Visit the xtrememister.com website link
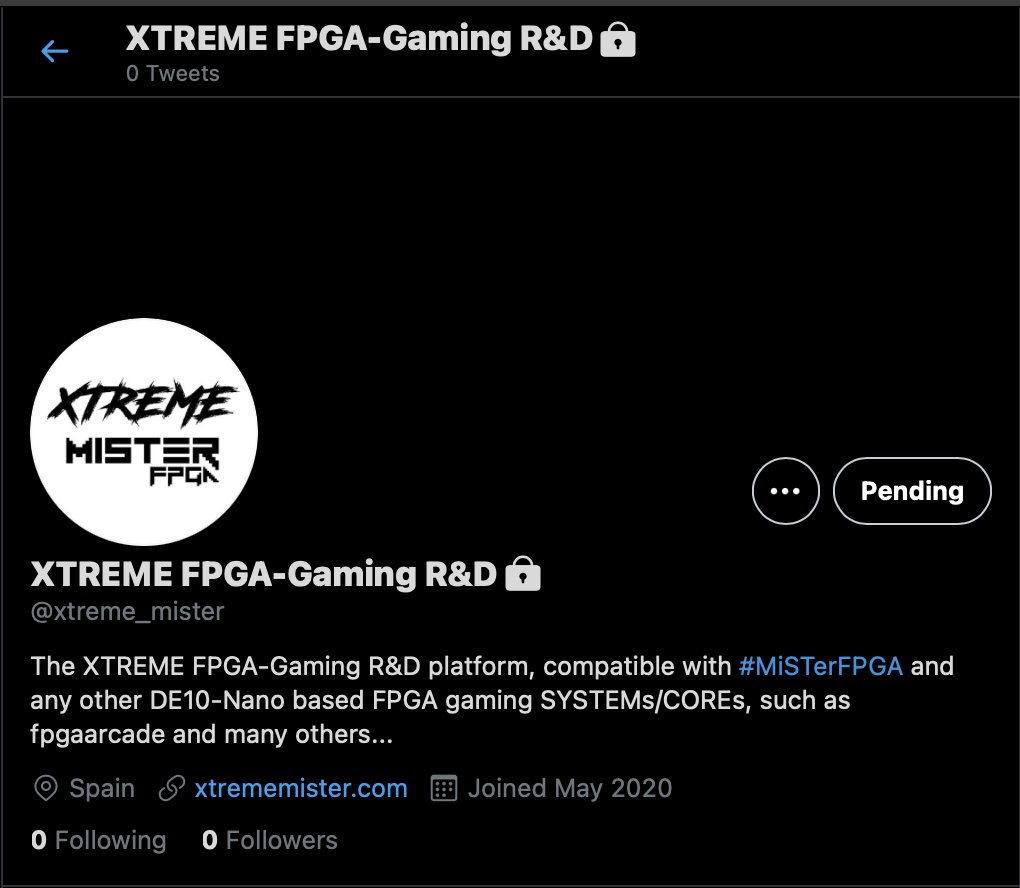This screenshot has height=888, width=1020. pyautogui.click(x=301, y=788)
